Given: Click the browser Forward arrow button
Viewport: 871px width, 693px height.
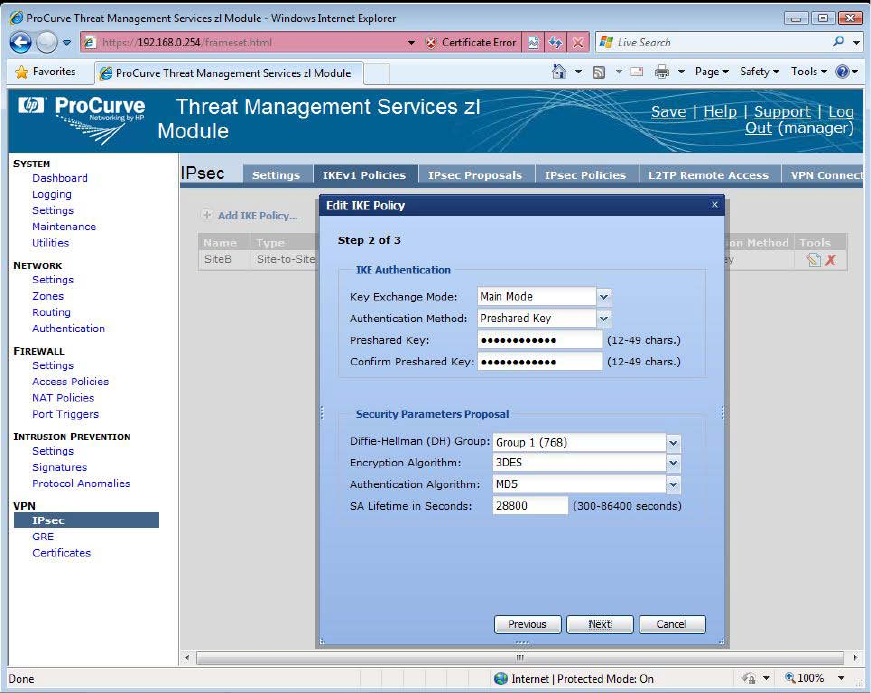Looking at the screenshot, I should coord(47,42).
